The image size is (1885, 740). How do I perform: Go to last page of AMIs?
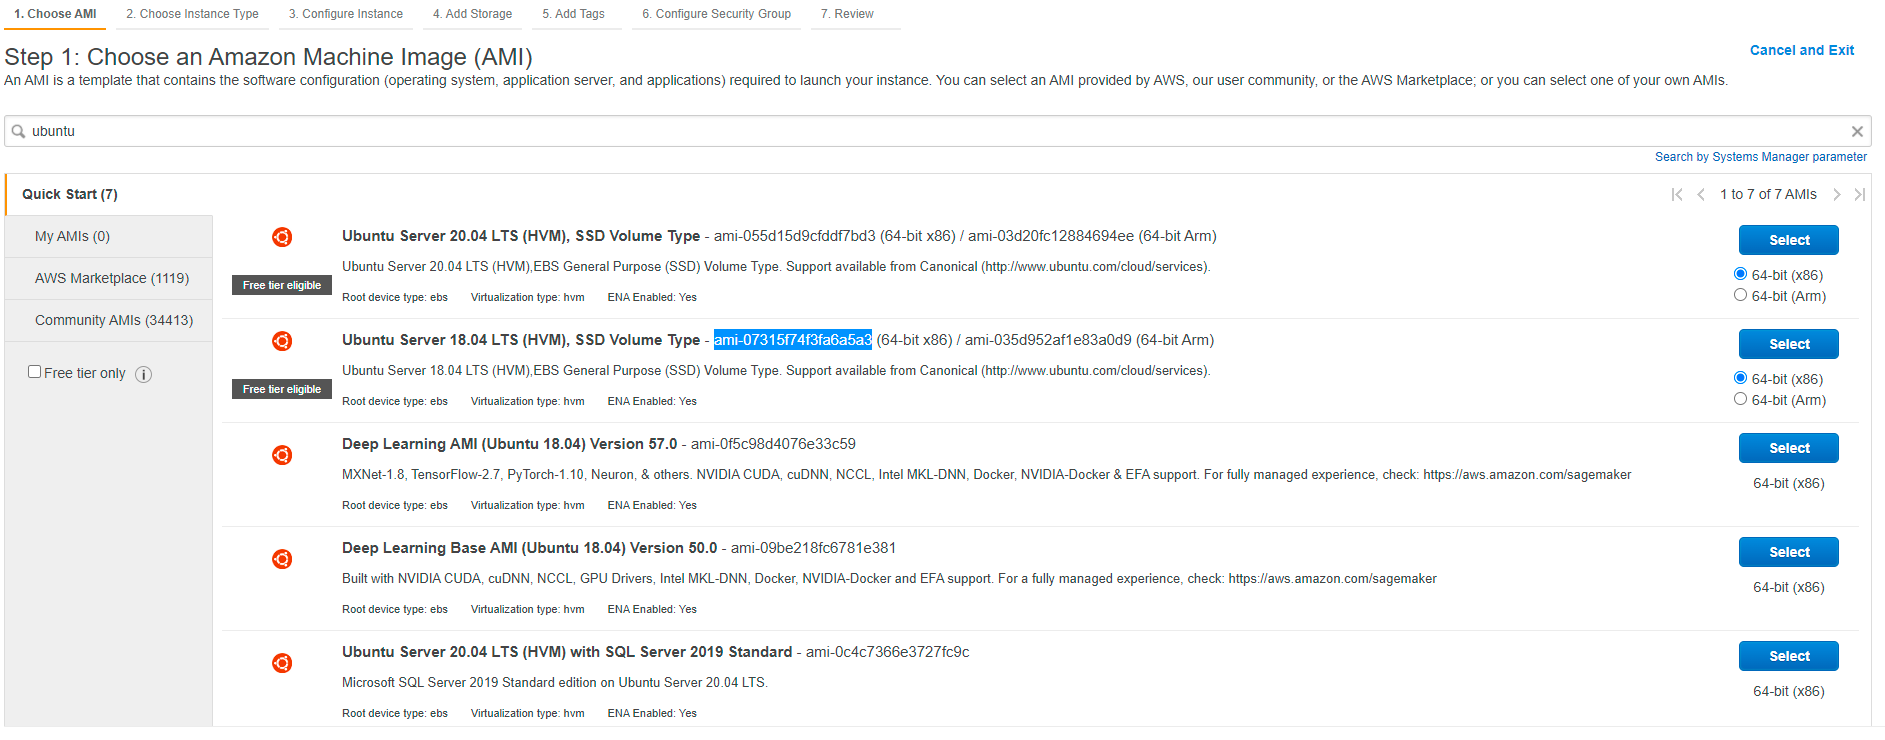pos(1859,194)
